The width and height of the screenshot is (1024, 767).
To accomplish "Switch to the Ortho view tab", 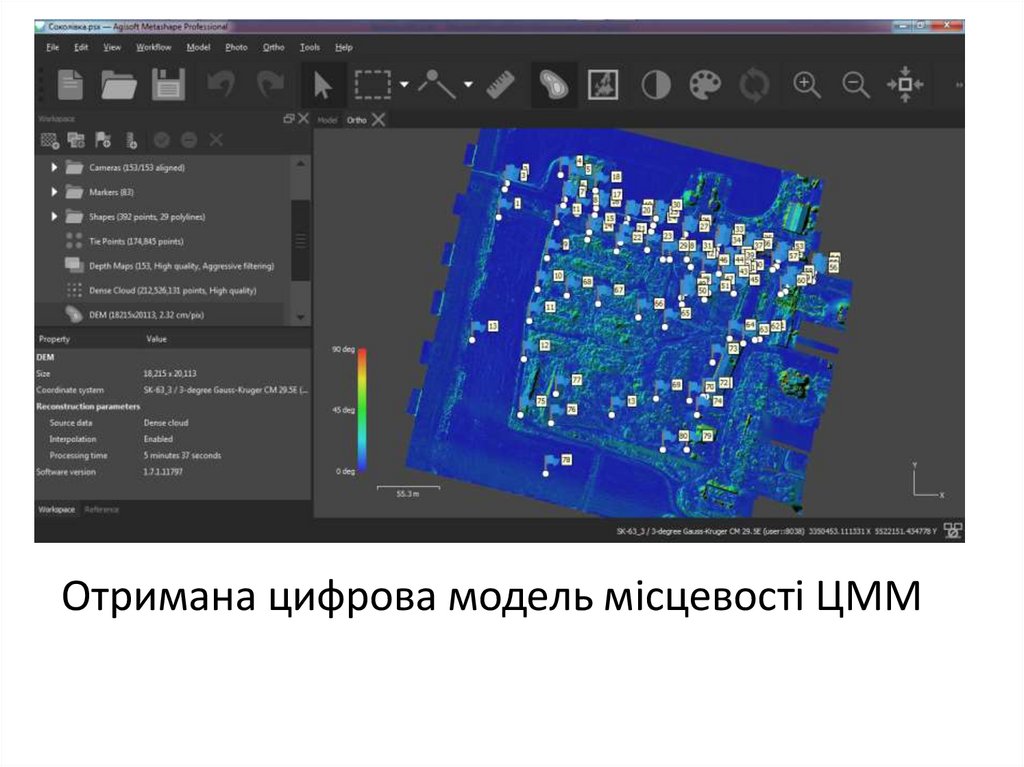I will pos(357,120).
